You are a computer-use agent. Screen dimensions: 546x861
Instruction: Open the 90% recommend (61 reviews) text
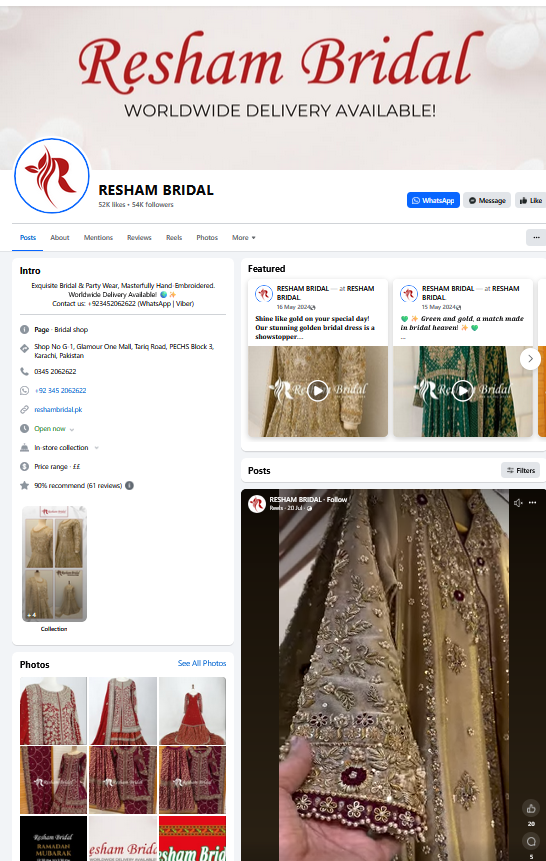[78, 485]
